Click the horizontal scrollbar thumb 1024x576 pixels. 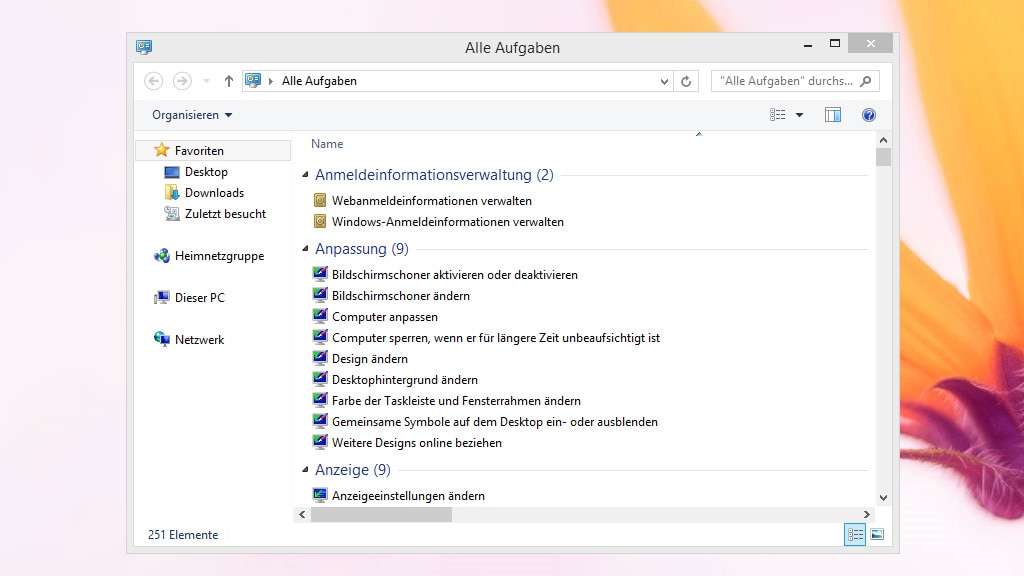point(381,514)
